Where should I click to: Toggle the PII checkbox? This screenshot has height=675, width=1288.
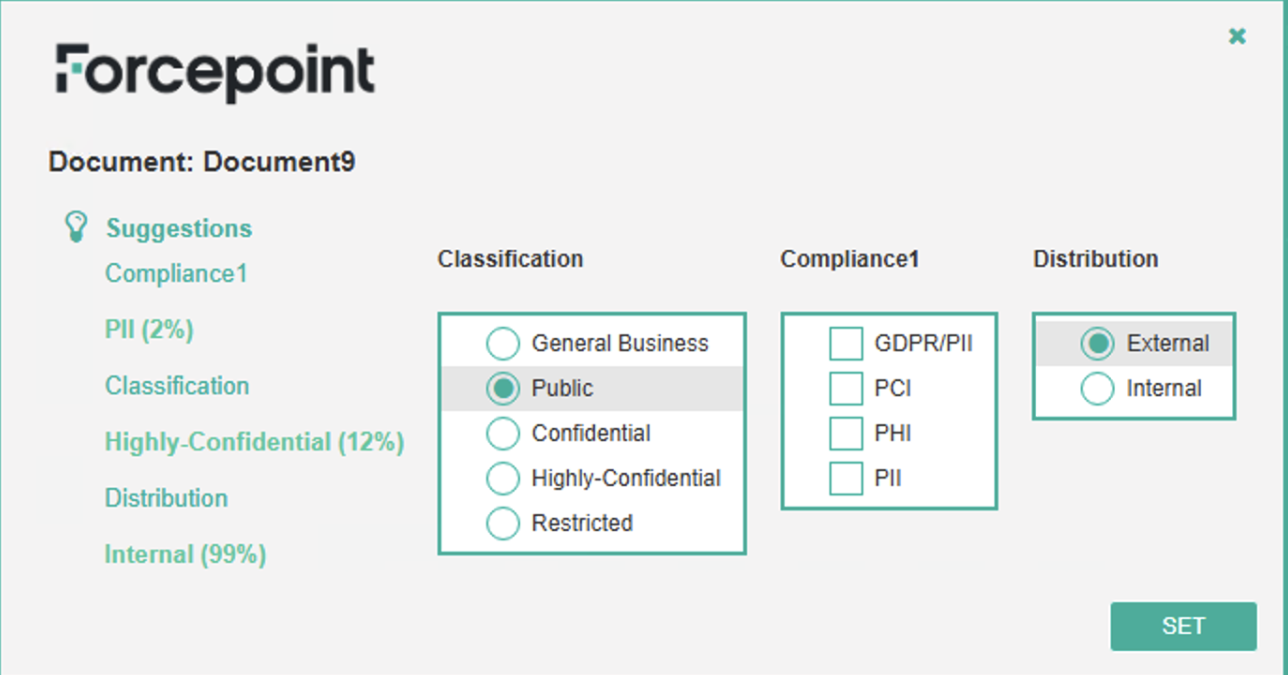[x=846, y=479]
